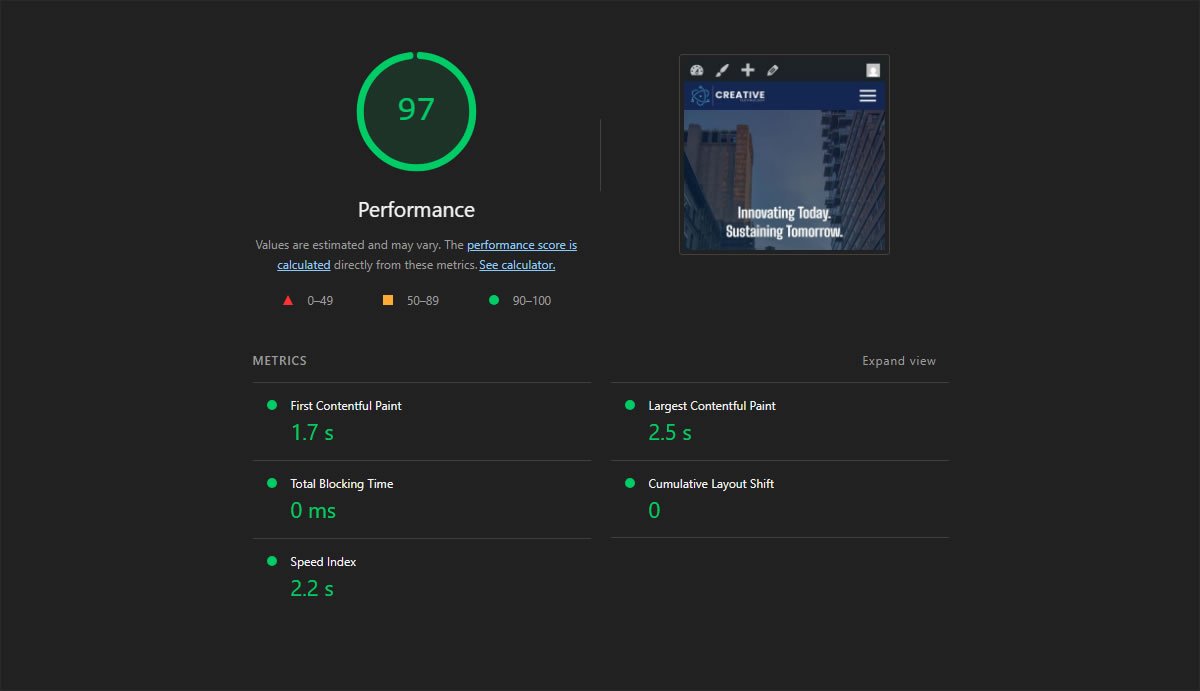Screen dimensions: 1200x691
Task: Click the green dot beside Cumulative Layout Shift
Action: pyautogui.click(x=630, y=483)
